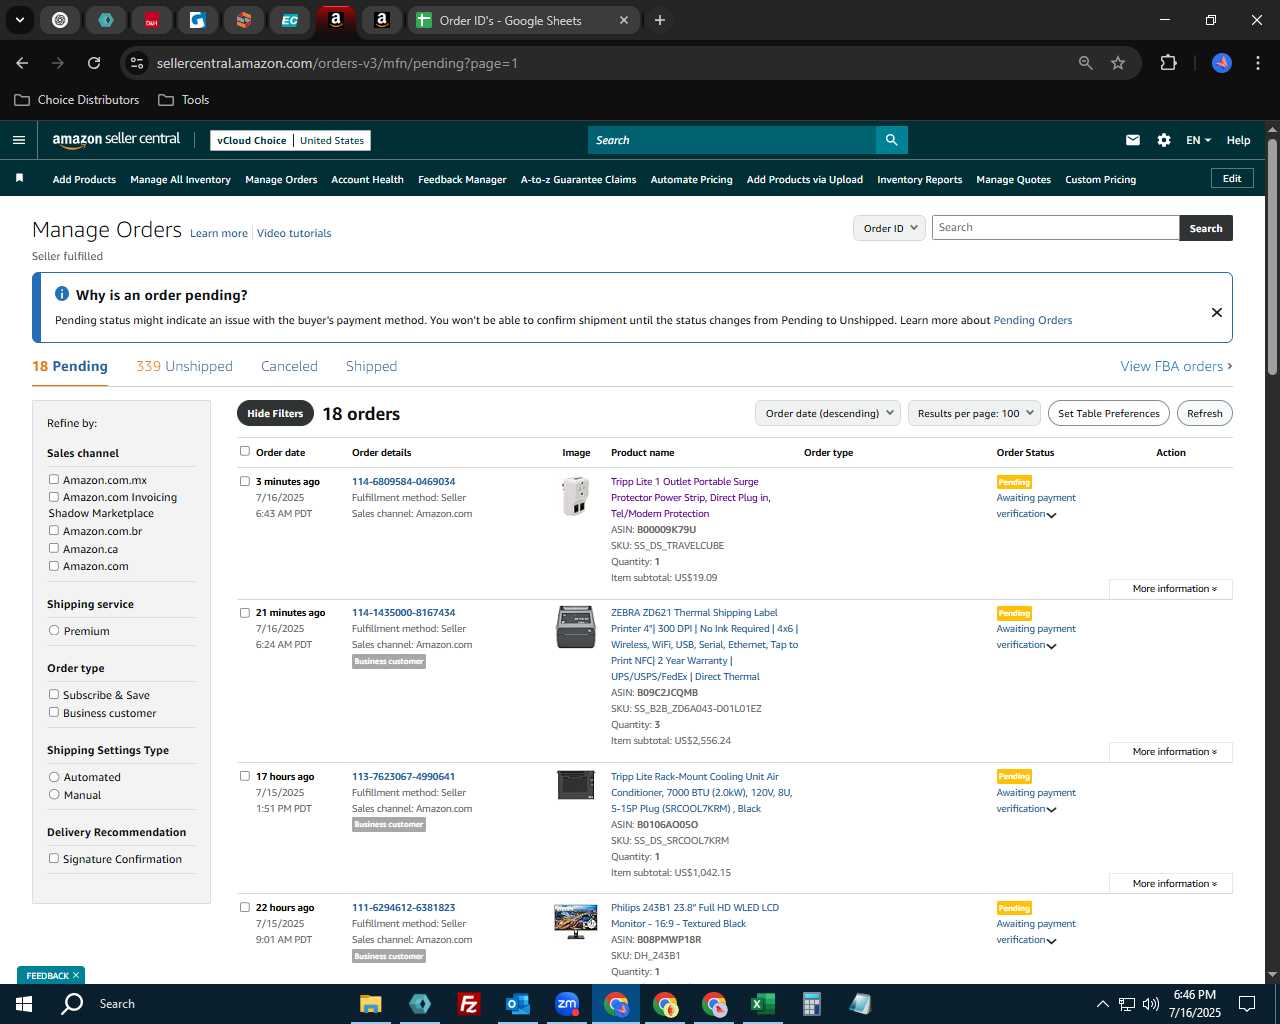This screenshot has width=1280, height=1024.
Task: Check the Amazon.com.mx sales channel filter
Action: 54,479
